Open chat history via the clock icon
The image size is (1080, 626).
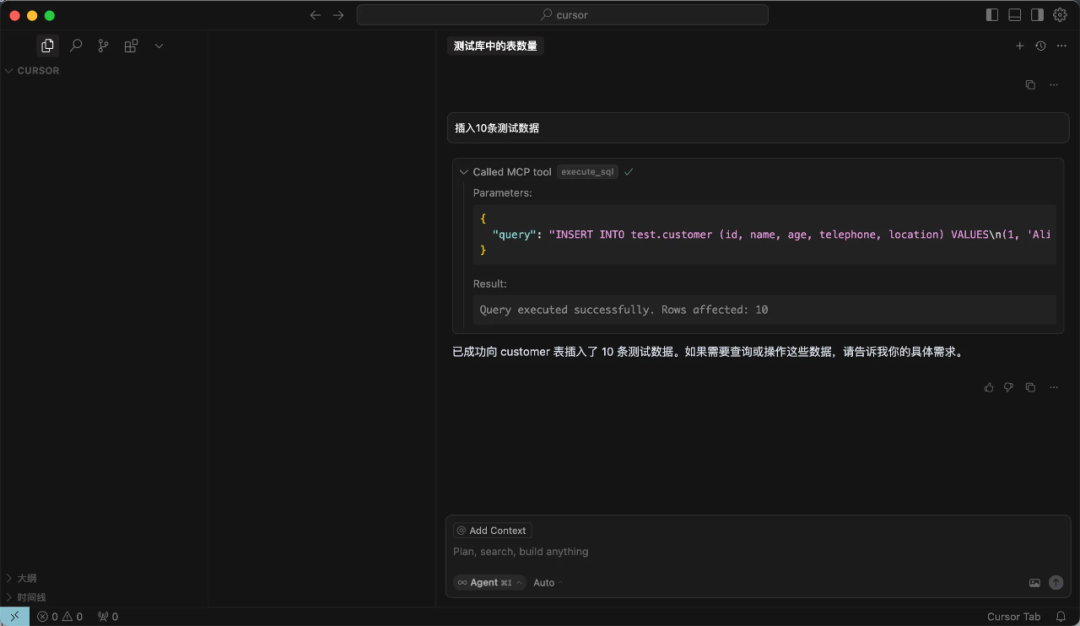(1040, 45)
